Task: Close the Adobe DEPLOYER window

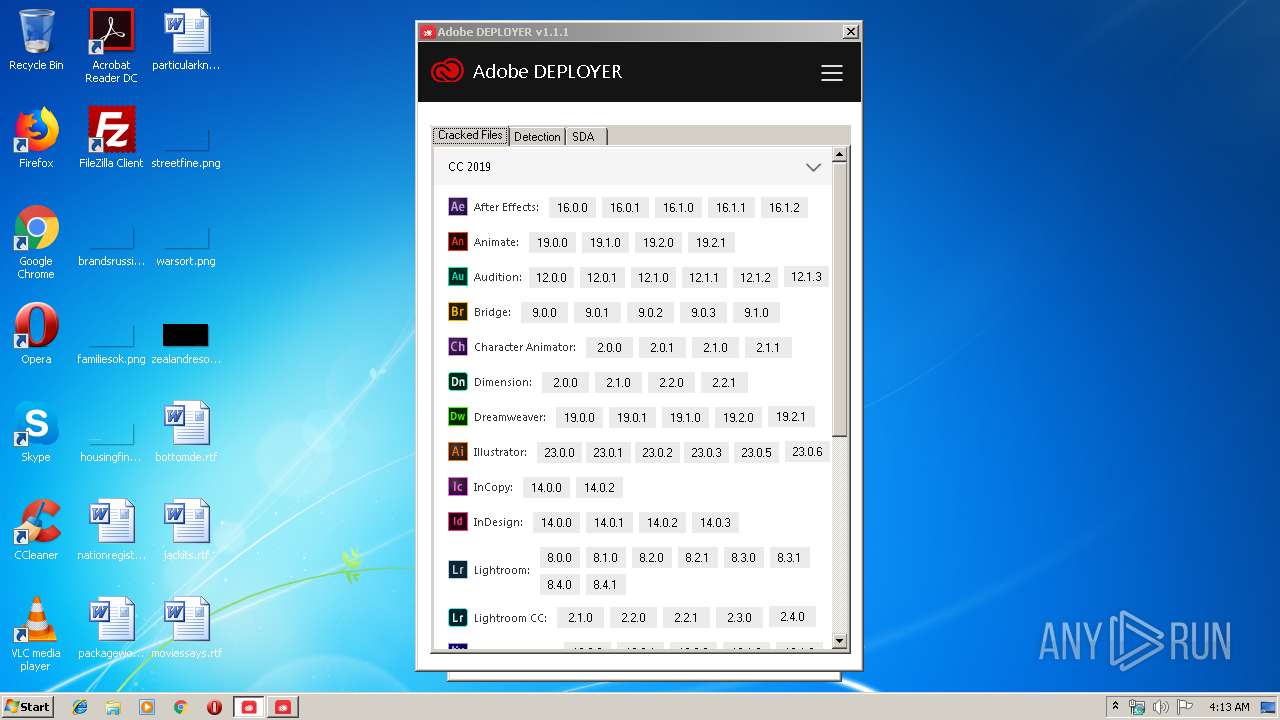Action: click(850, 32)
